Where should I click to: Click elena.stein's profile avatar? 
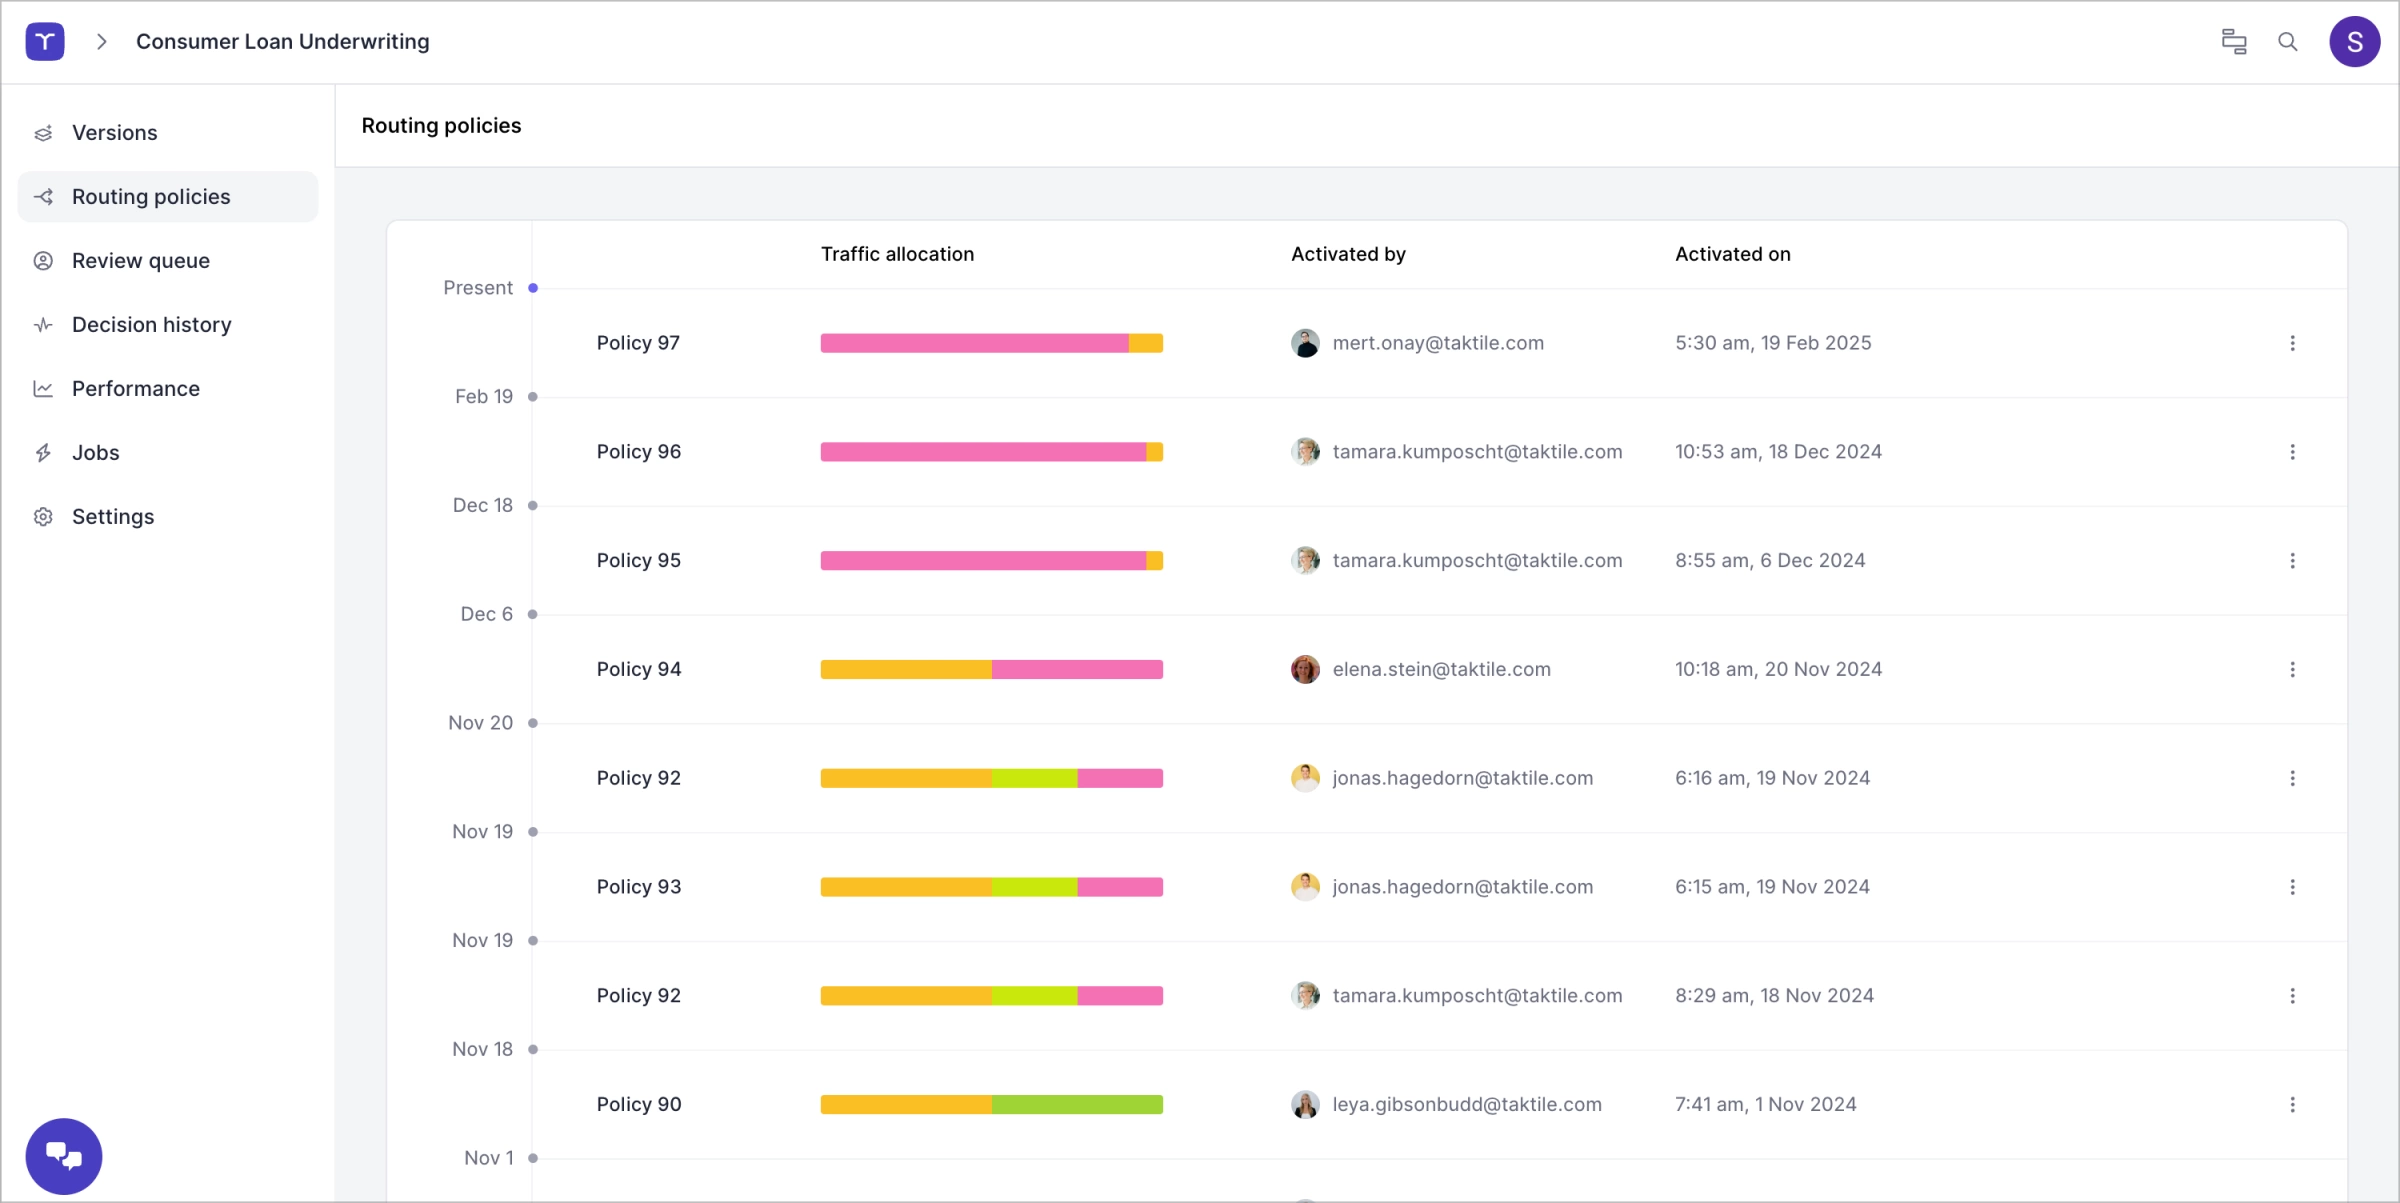[x=1305, y=669]
